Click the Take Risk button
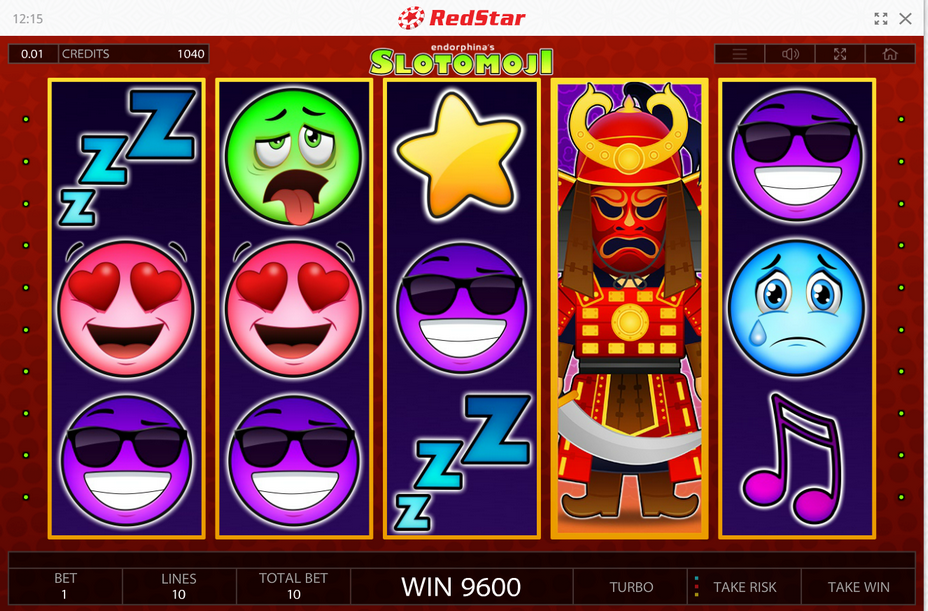Screen dimensions: 928x611 (745, 587)
